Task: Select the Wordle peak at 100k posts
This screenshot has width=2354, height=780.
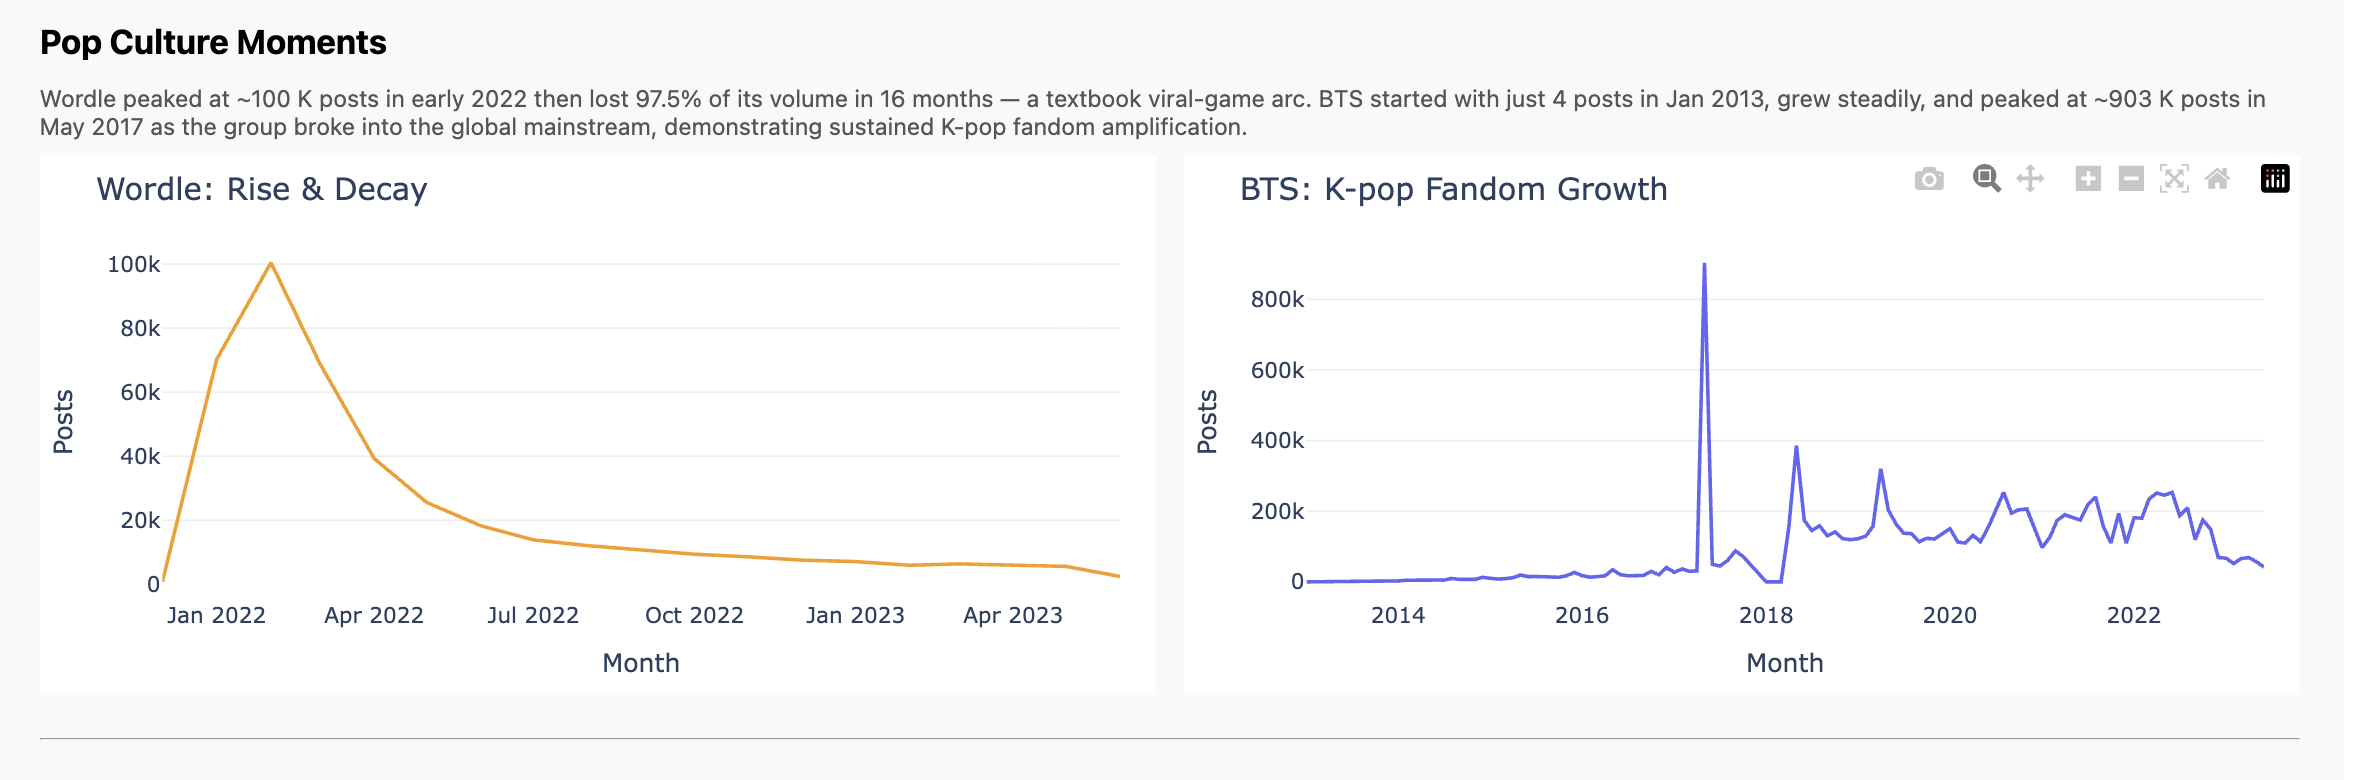Action: pos(271,264)
